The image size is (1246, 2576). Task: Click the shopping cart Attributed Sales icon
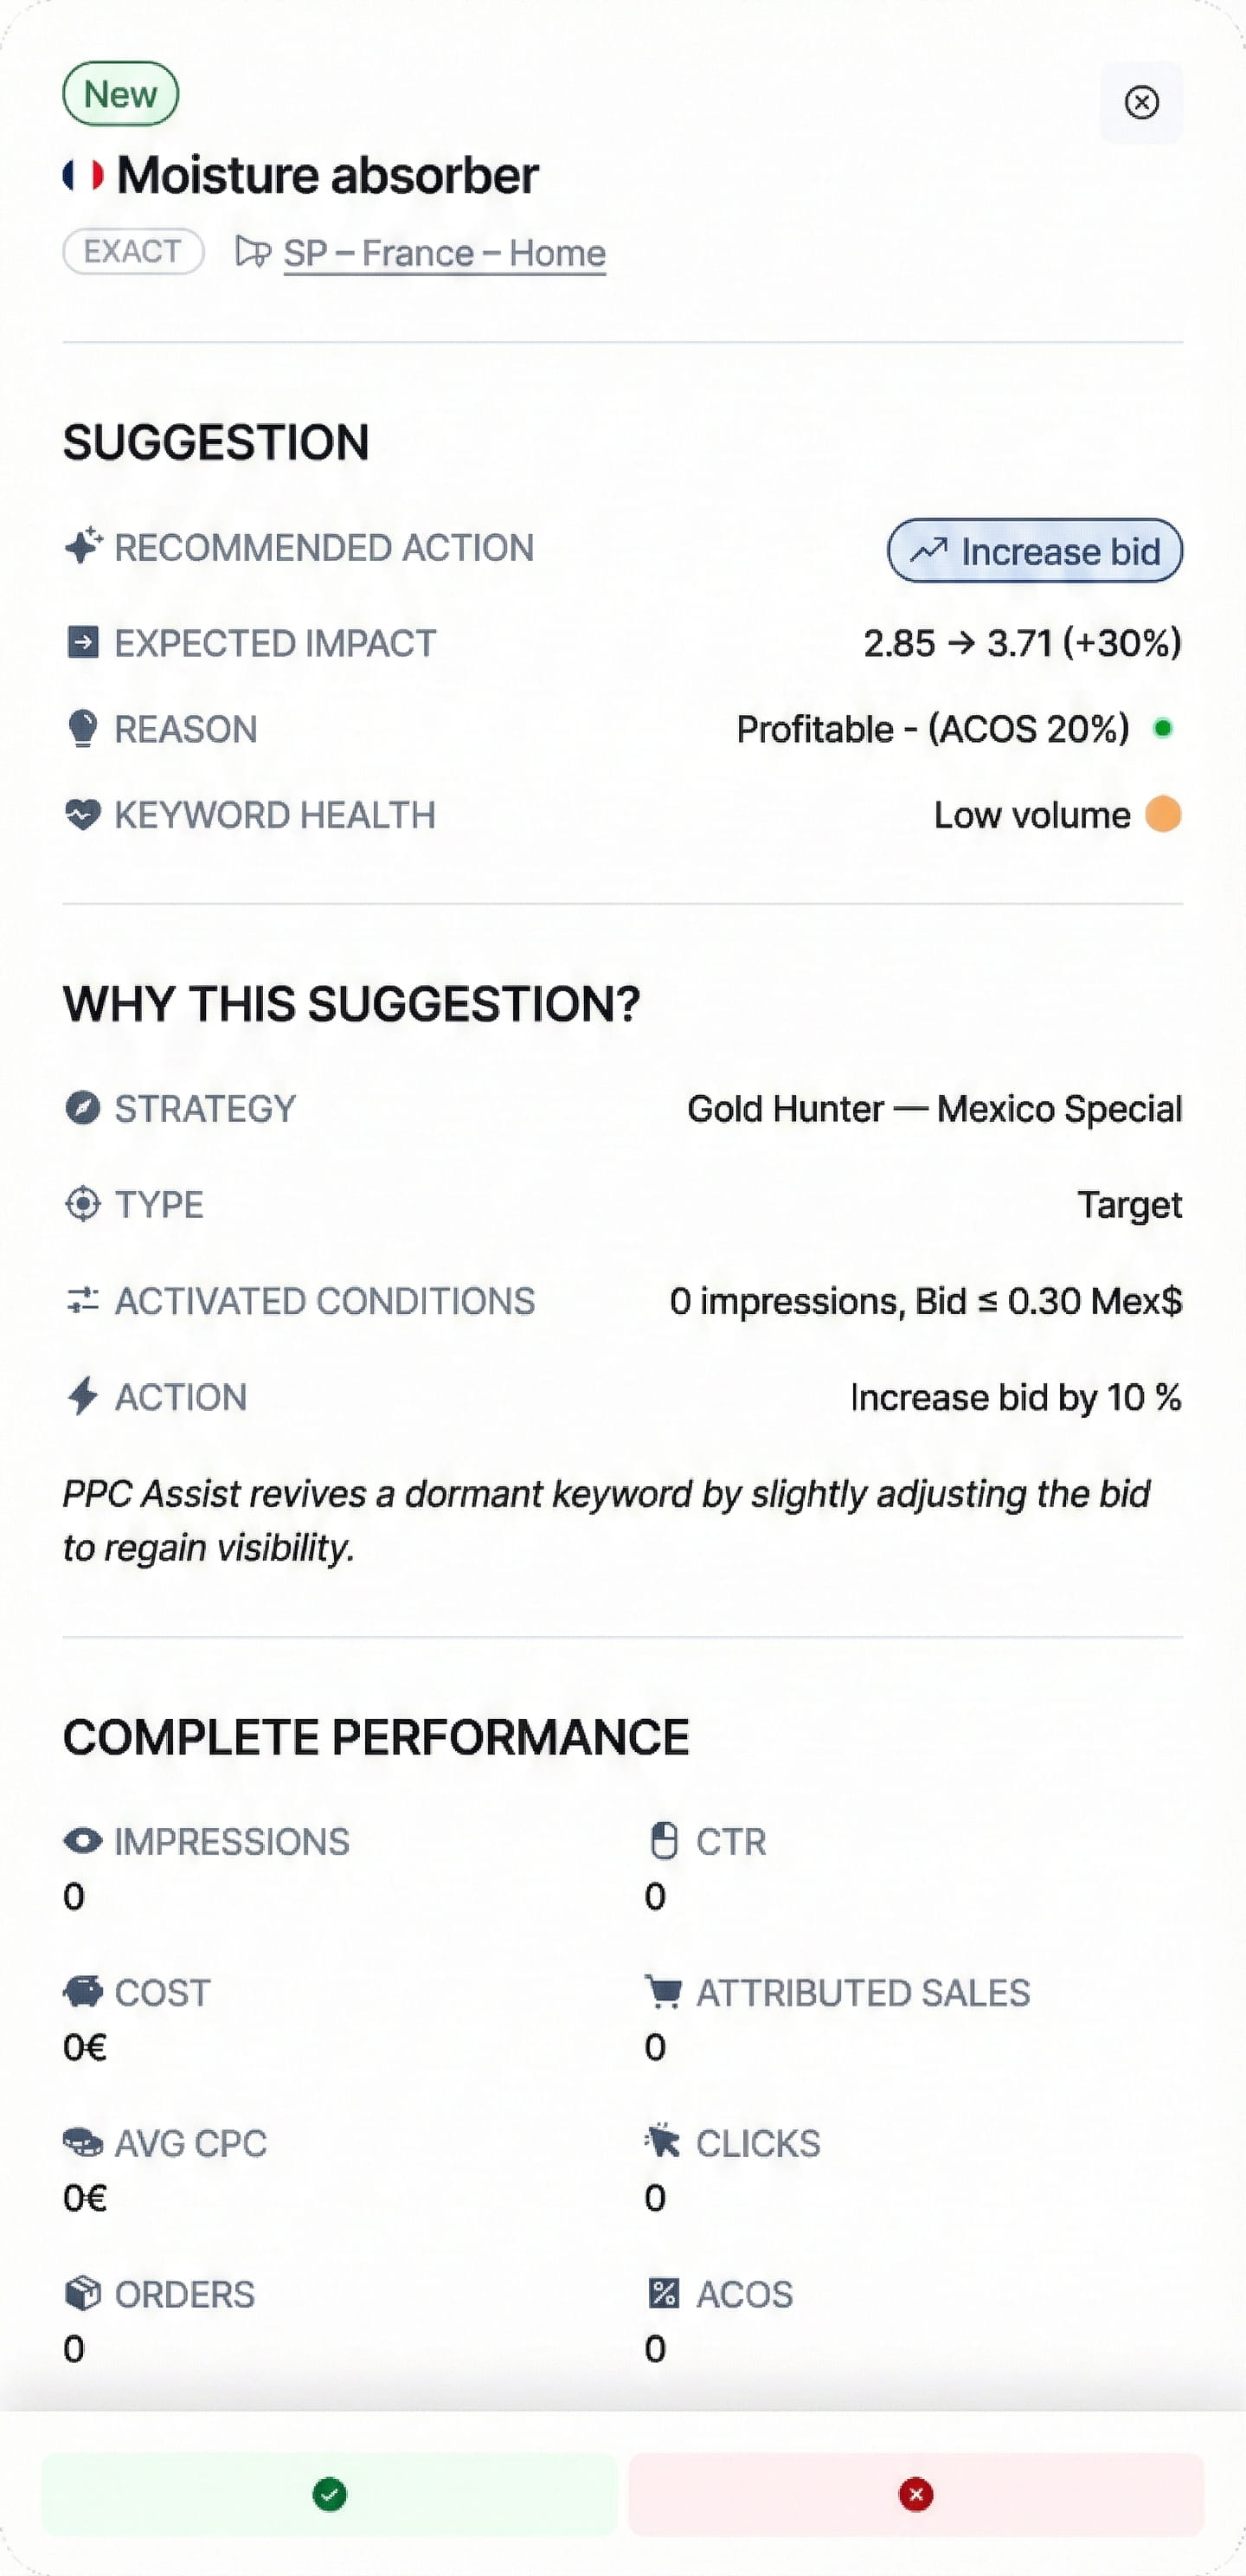point(663,1991)
